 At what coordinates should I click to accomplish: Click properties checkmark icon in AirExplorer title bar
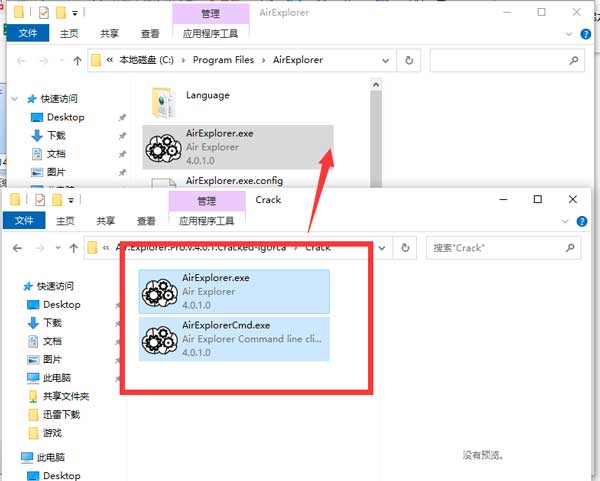tap(44, 13)
